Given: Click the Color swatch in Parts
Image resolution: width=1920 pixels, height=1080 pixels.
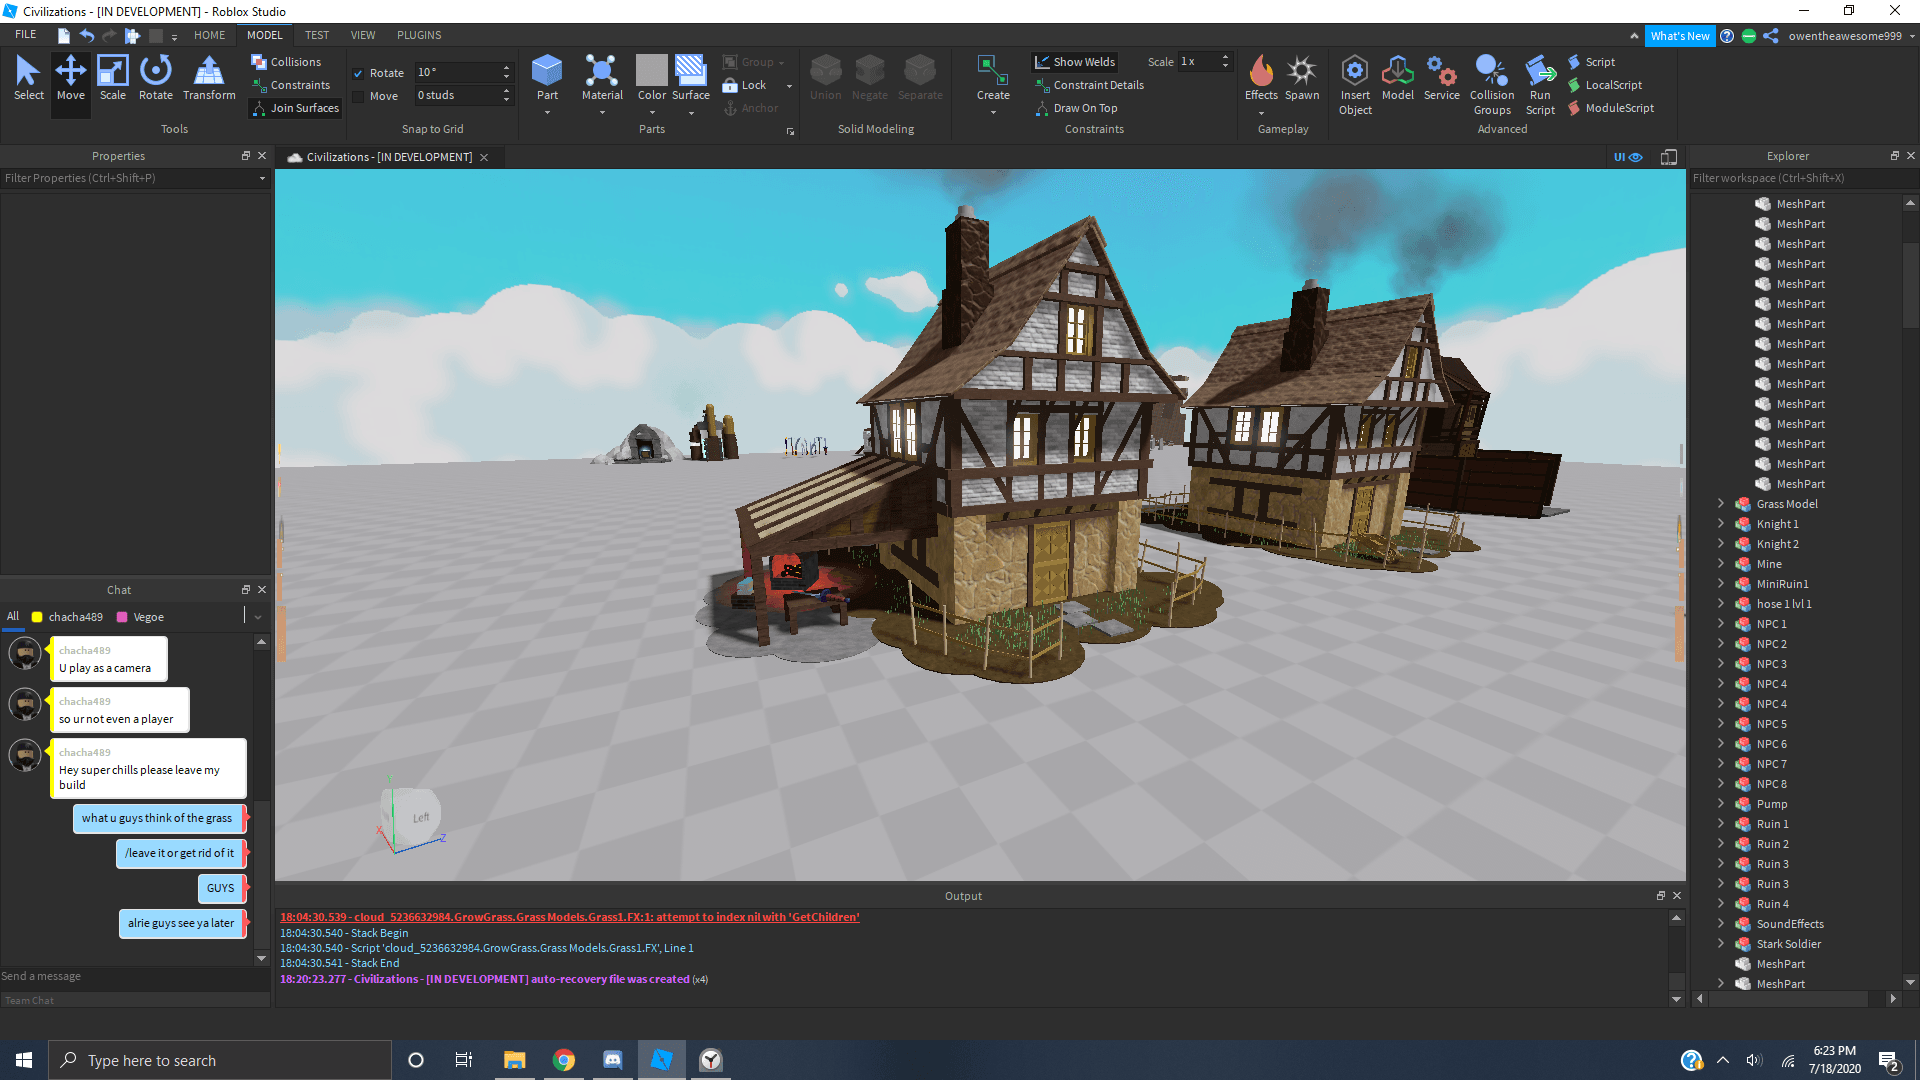Looking at the screenshot, I should tap(652, 70).
